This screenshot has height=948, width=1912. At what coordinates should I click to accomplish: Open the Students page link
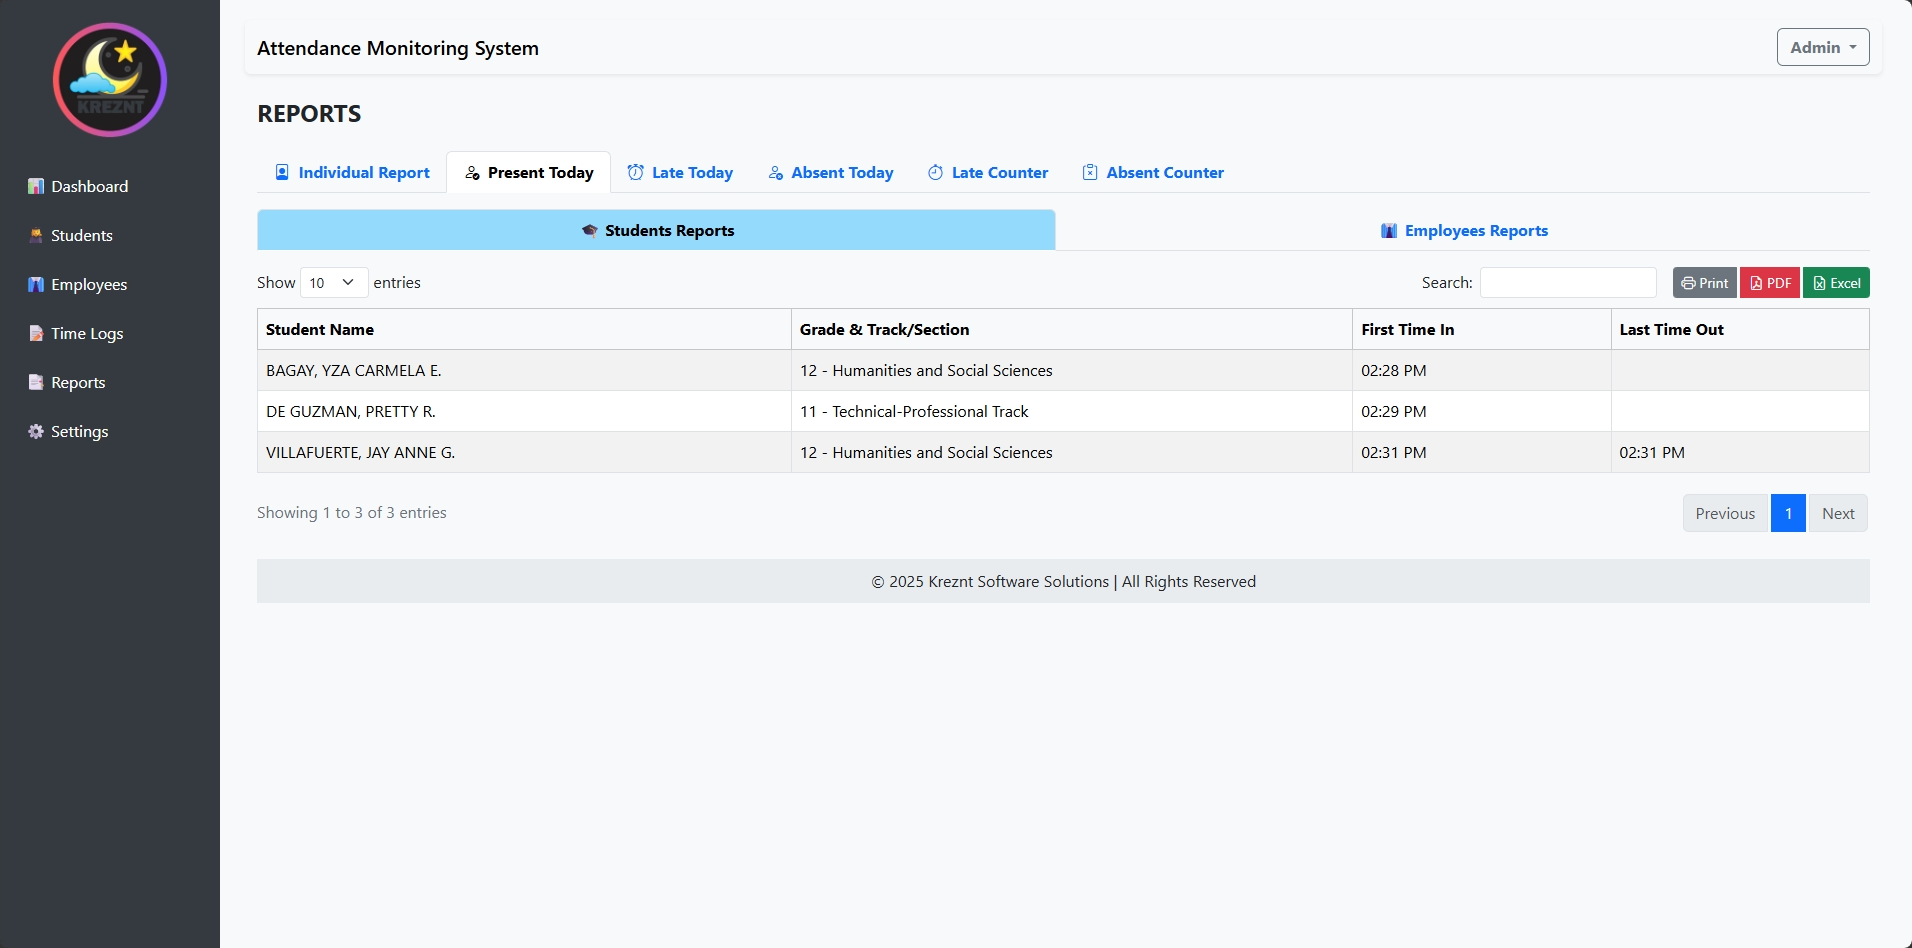point(82,235)
